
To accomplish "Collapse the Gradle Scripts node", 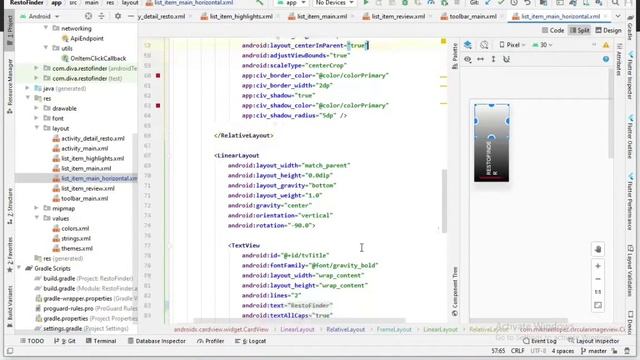I will (19, 268).
